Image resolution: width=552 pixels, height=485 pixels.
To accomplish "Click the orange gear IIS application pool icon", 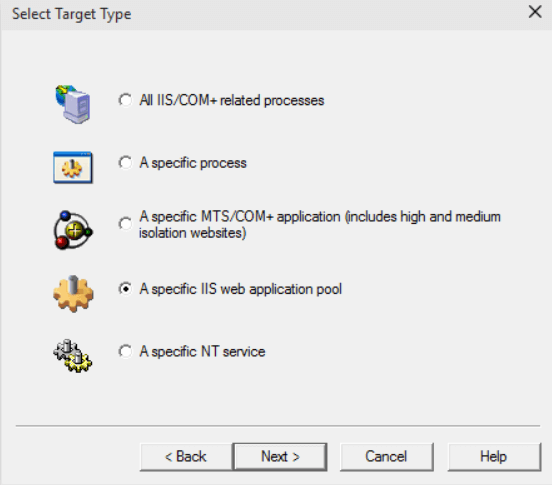I will (x=73, y=294).
